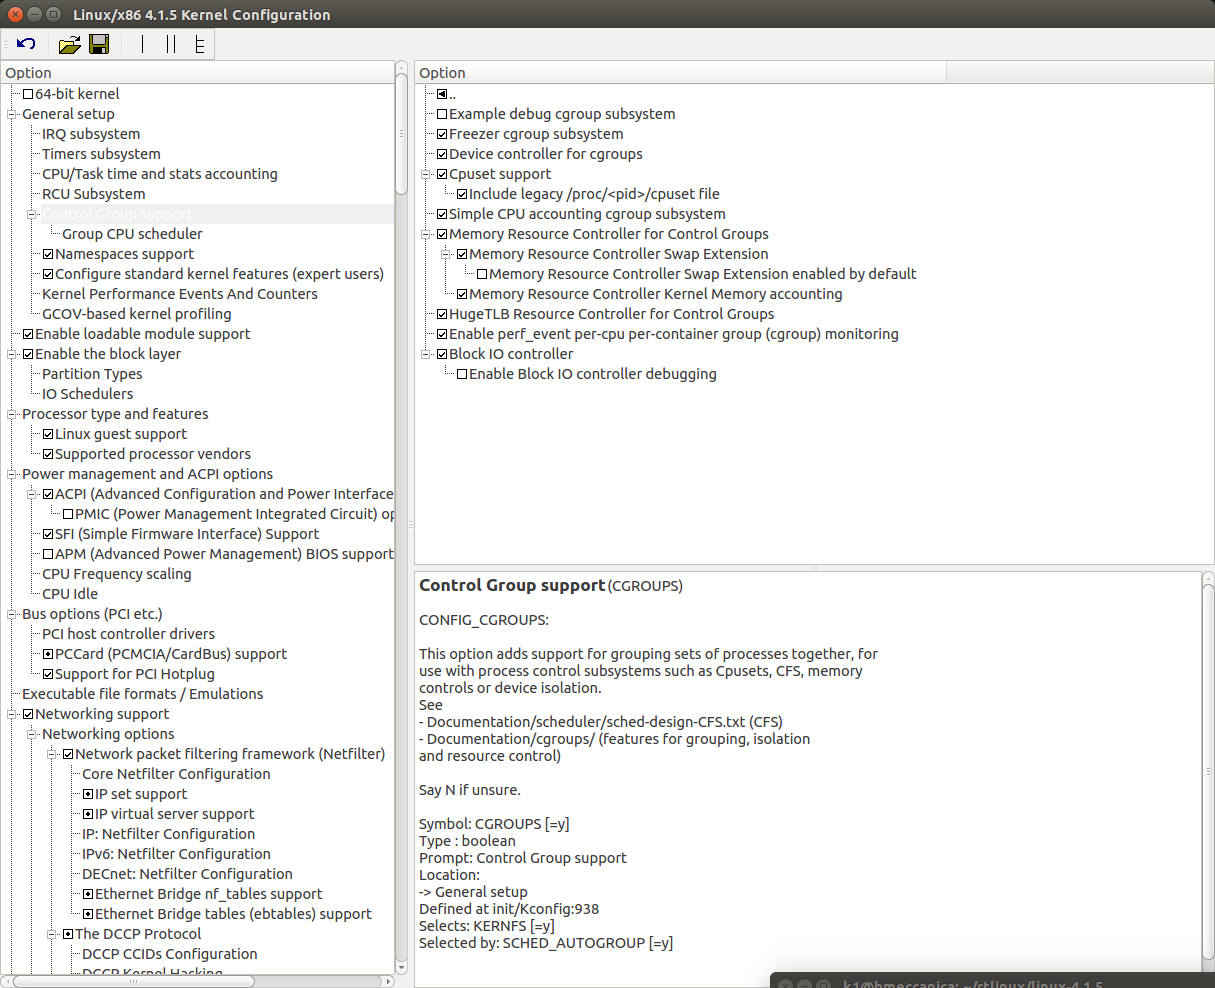
Task: Collapse the Networking options subtree
Action: (33, 734)
